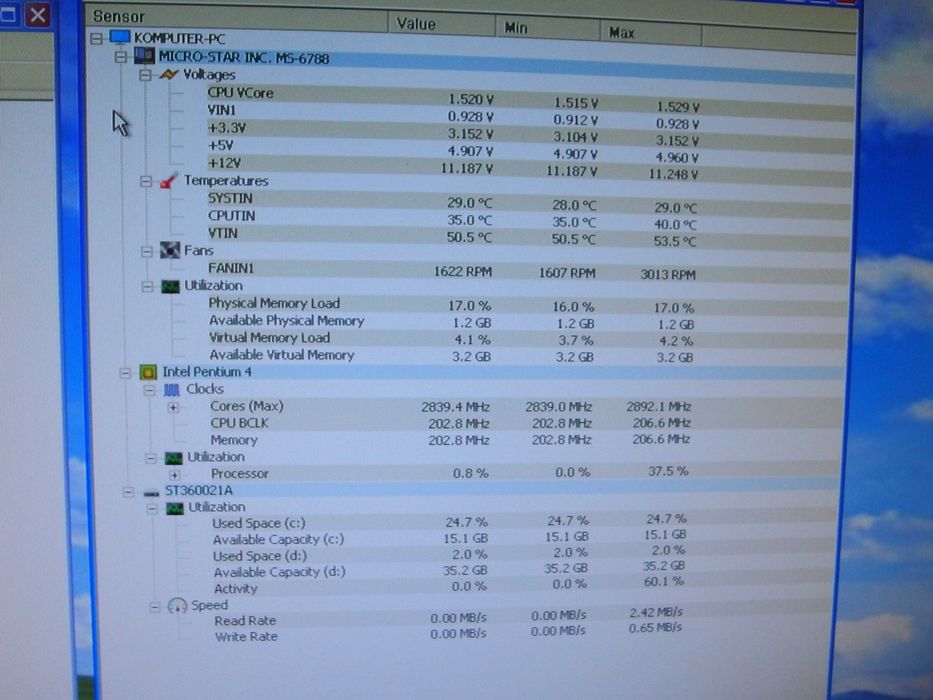Screen dimensions: 933x700
Task: Collapse the Fans group
Action: 146,252
